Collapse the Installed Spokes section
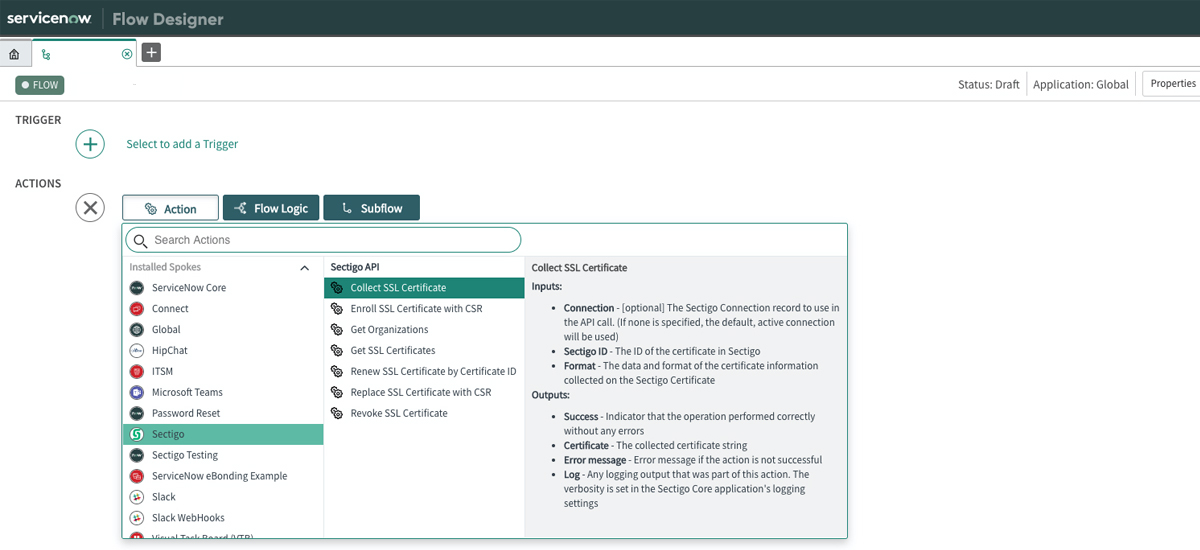This screenshot has height=550, width=1200. [304, 268]
